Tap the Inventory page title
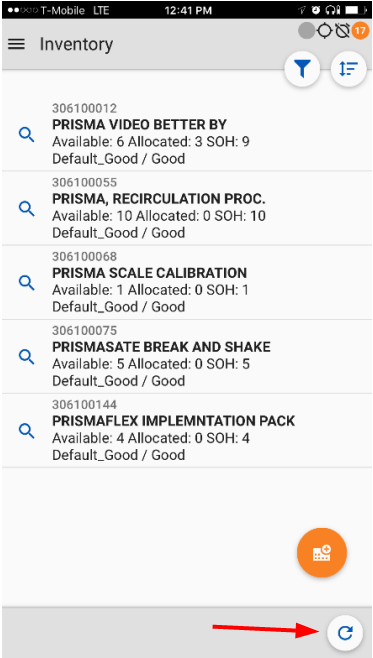This screenshot has height=658, width=373. (x=76, y=44)
